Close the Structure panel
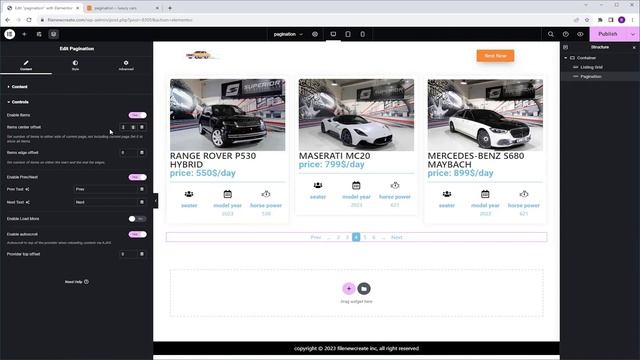 (634, 47)
